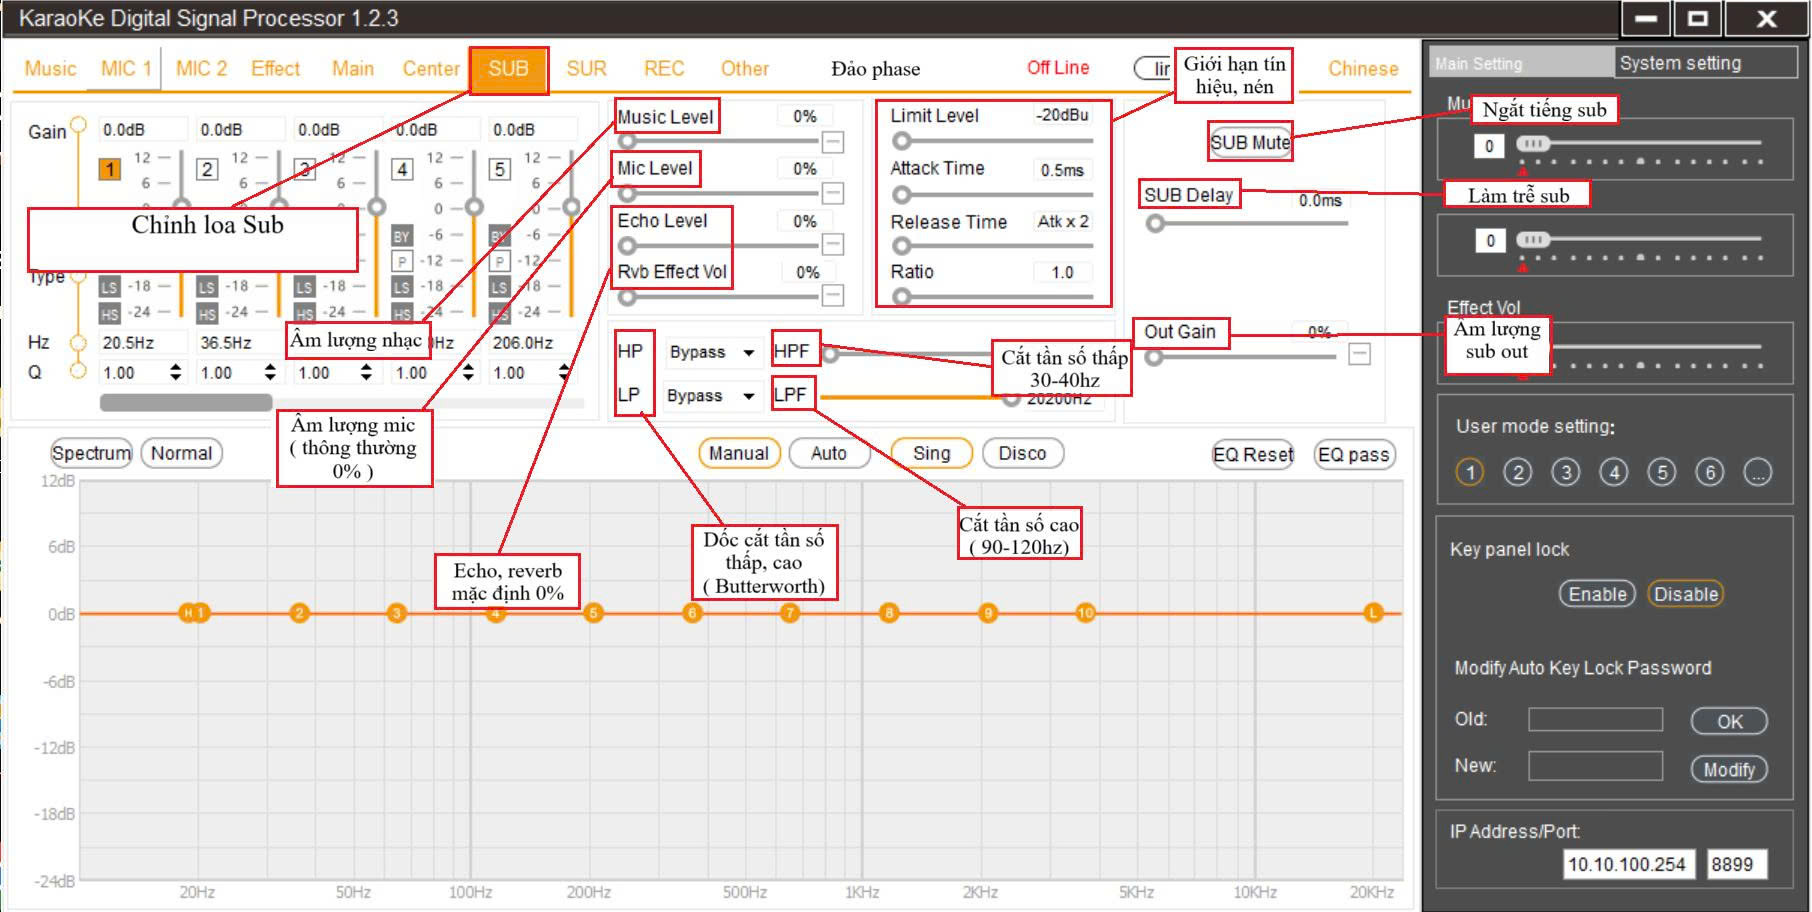
Task: Step band 2 Q value spinner
Action: tap(270, 373)
